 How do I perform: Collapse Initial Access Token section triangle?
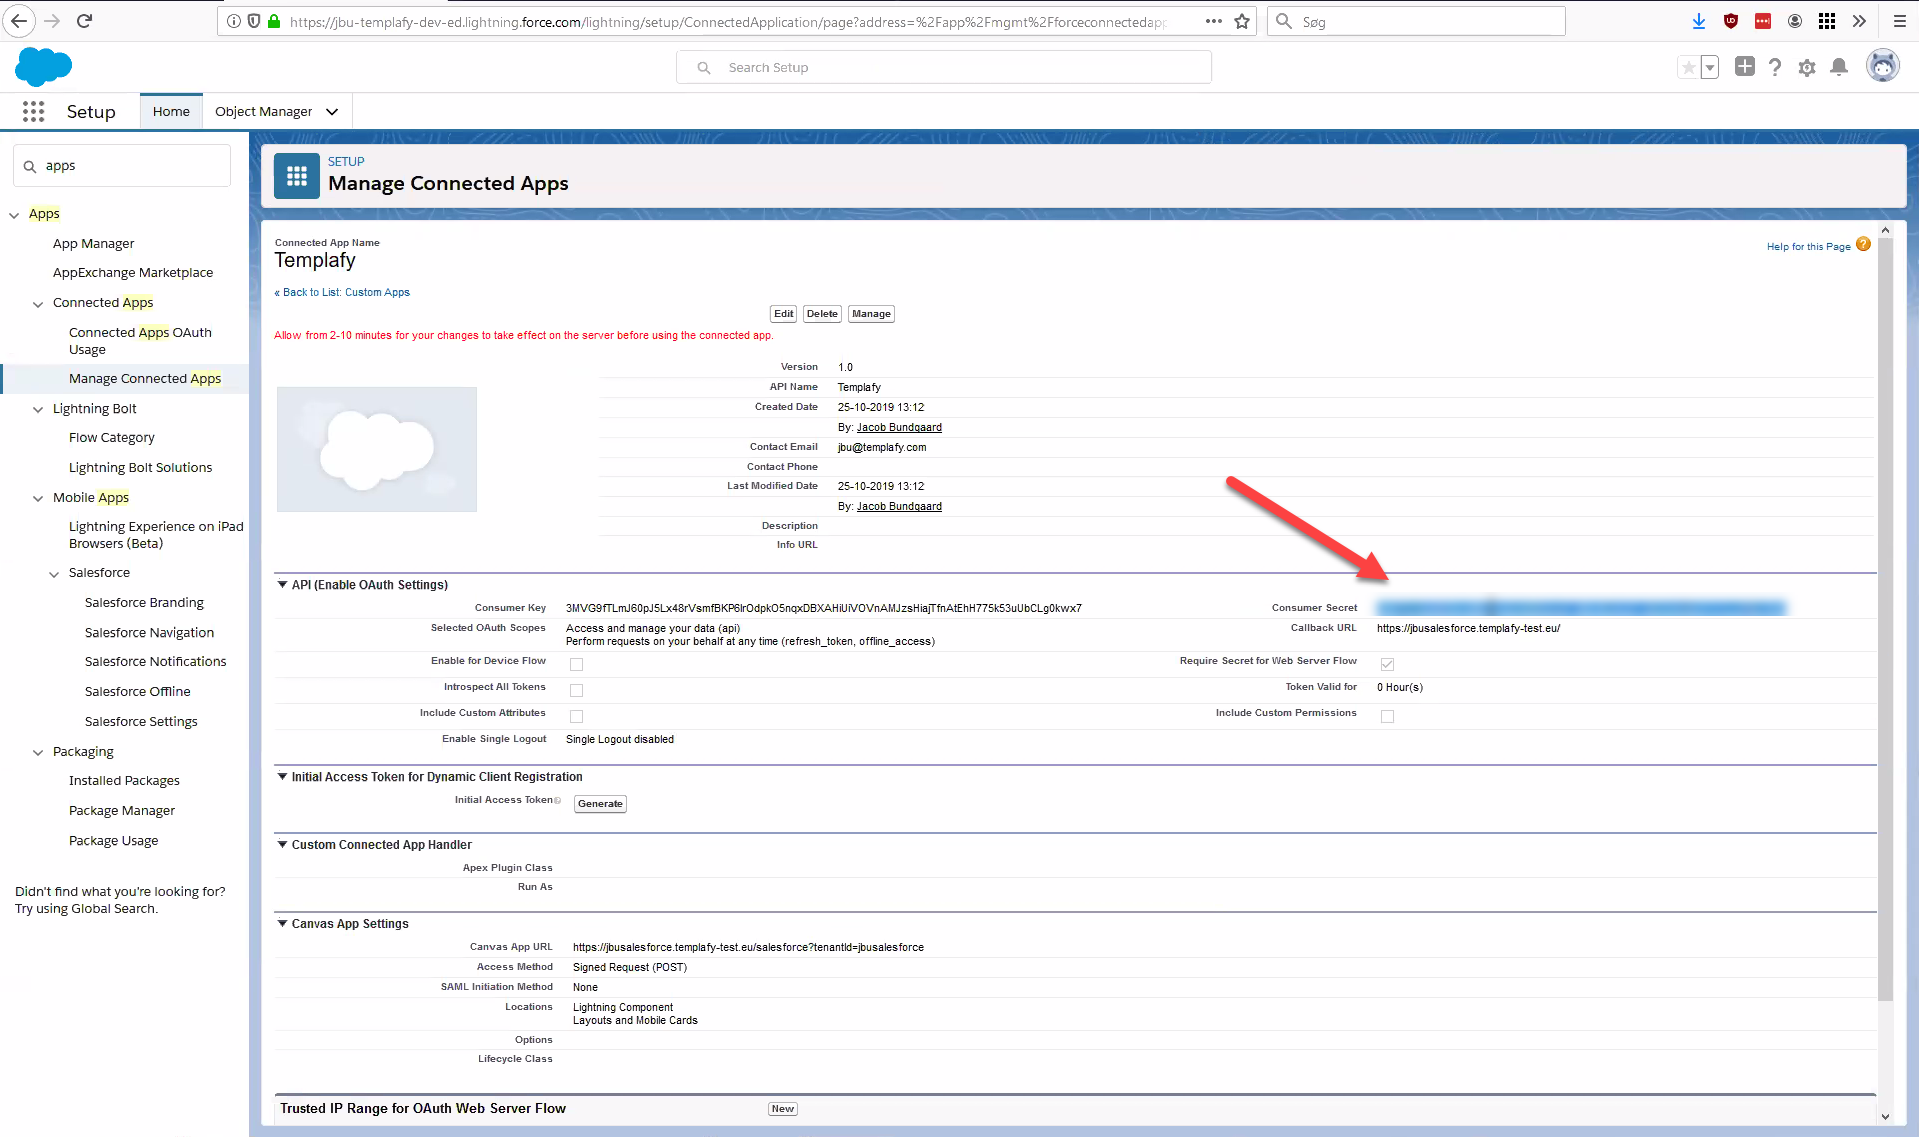[282, 776]
